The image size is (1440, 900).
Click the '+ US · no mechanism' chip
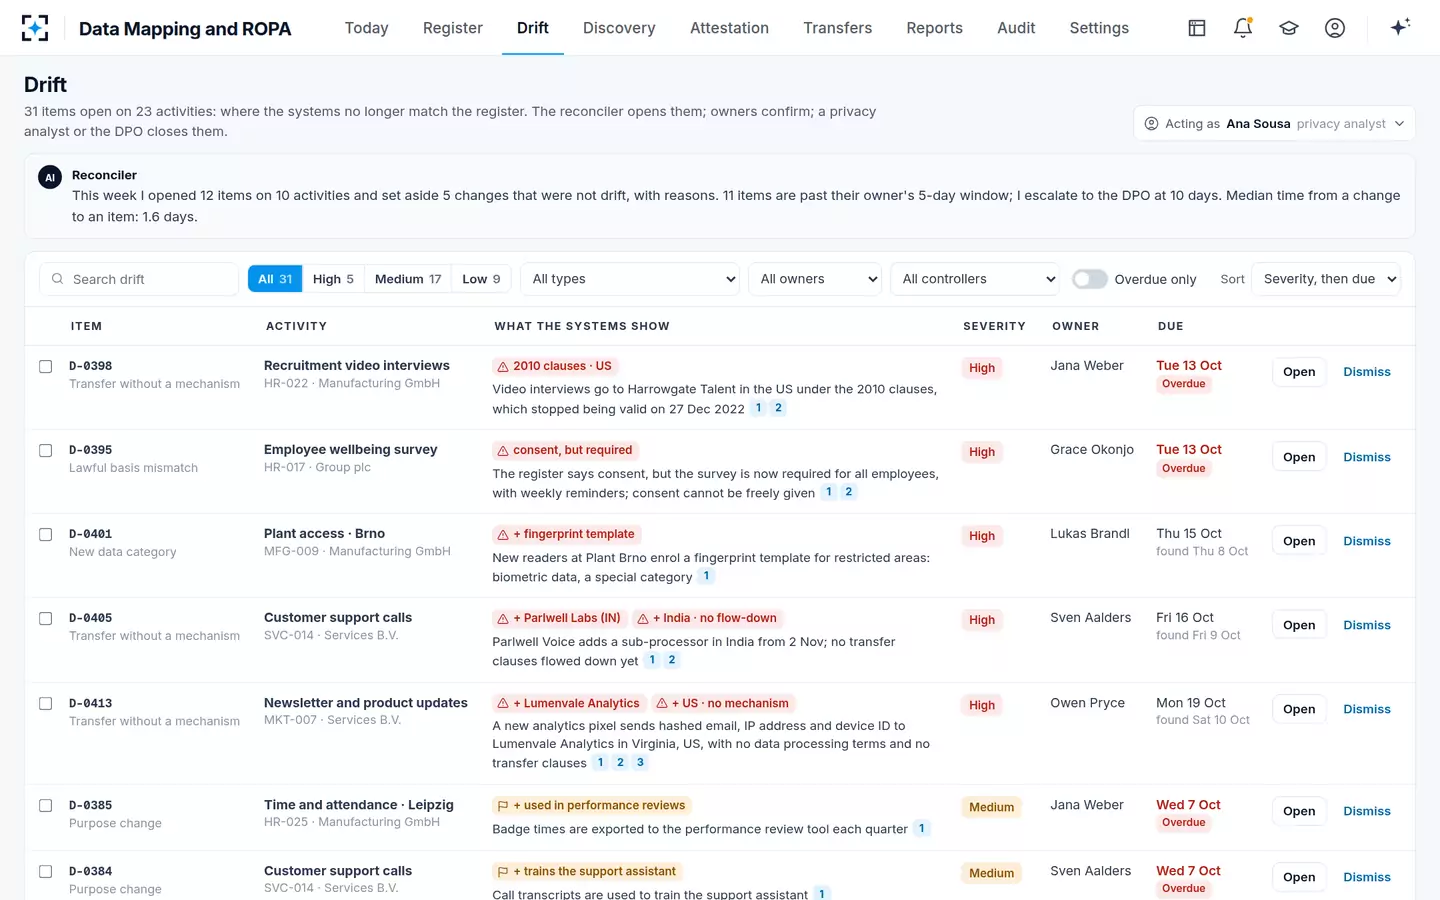pyautogui.click(x=722, y=703)
